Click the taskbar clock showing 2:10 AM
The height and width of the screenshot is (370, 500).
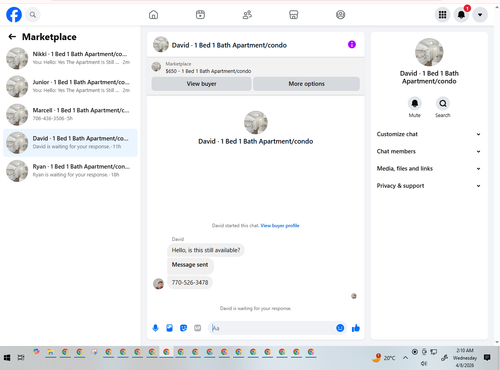tap(465, 358)
